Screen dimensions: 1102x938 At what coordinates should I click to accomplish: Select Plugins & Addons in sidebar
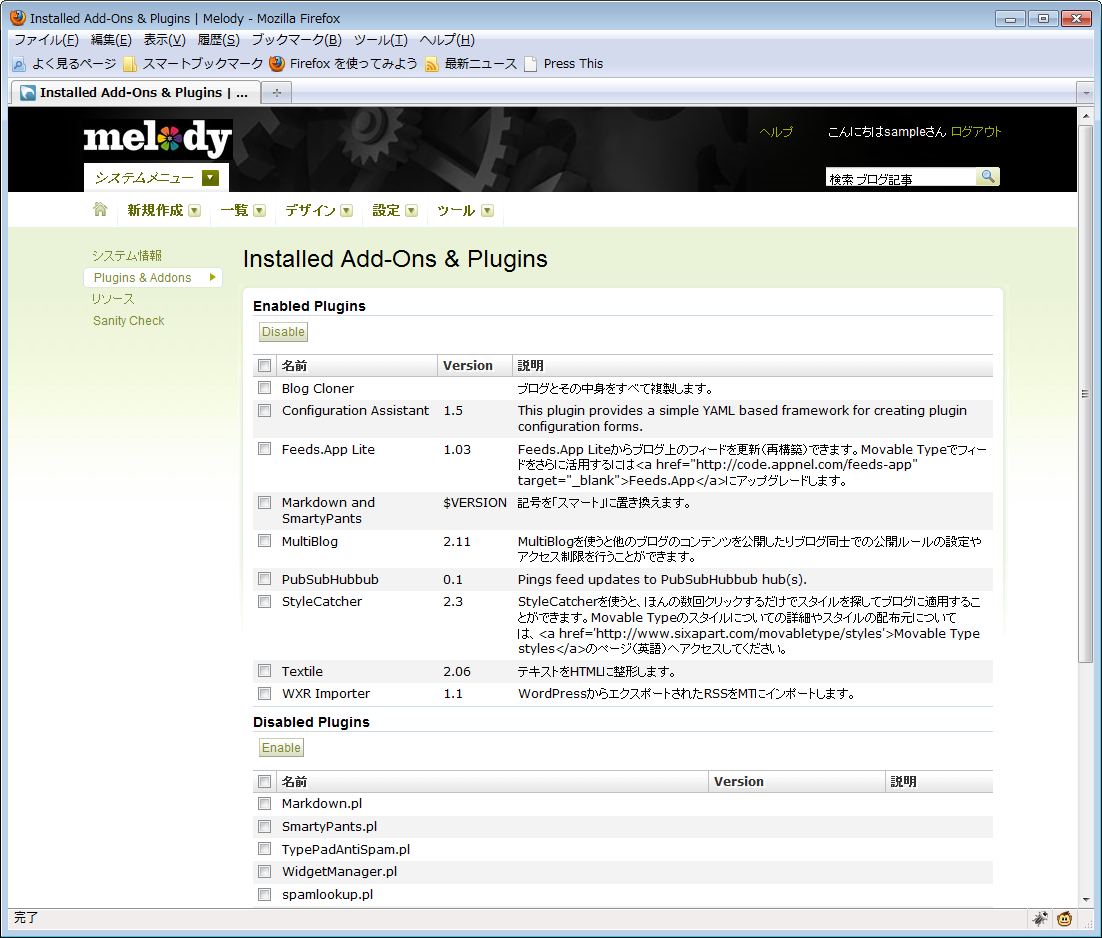click(153, 278)
